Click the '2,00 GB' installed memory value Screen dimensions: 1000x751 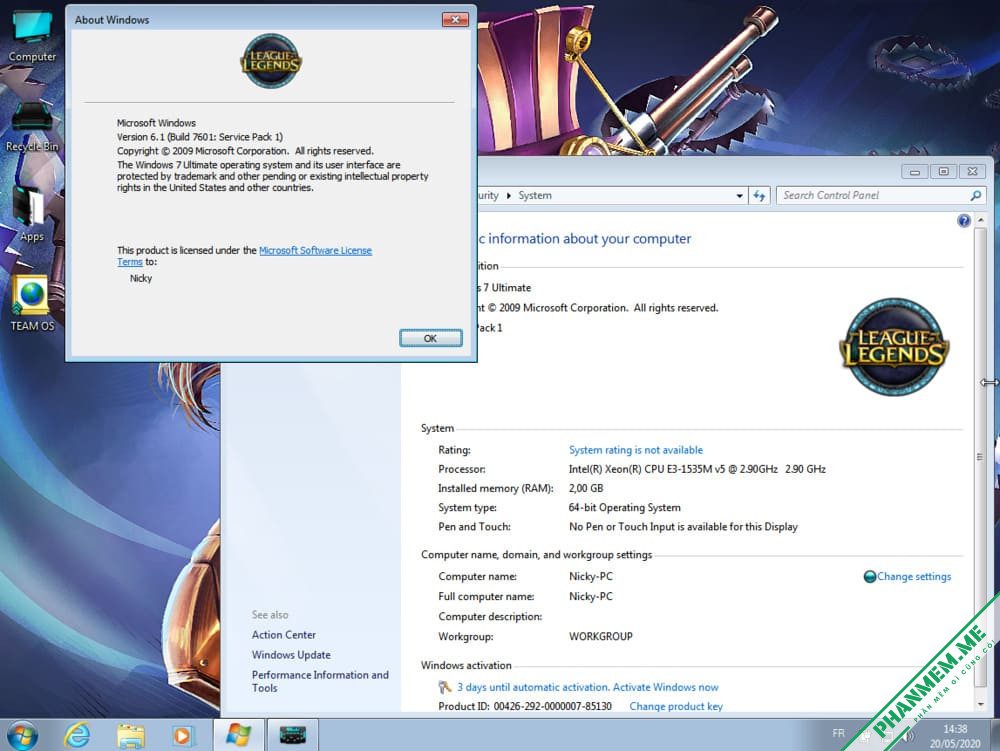click(x=585, y=488)
